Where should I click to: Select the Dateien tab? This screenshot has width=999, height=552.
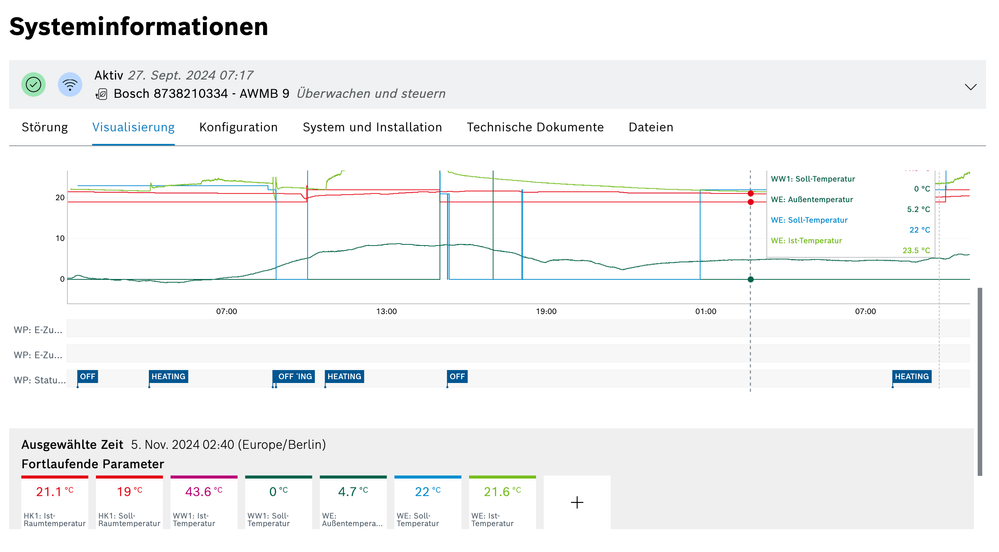pos(650,127)
